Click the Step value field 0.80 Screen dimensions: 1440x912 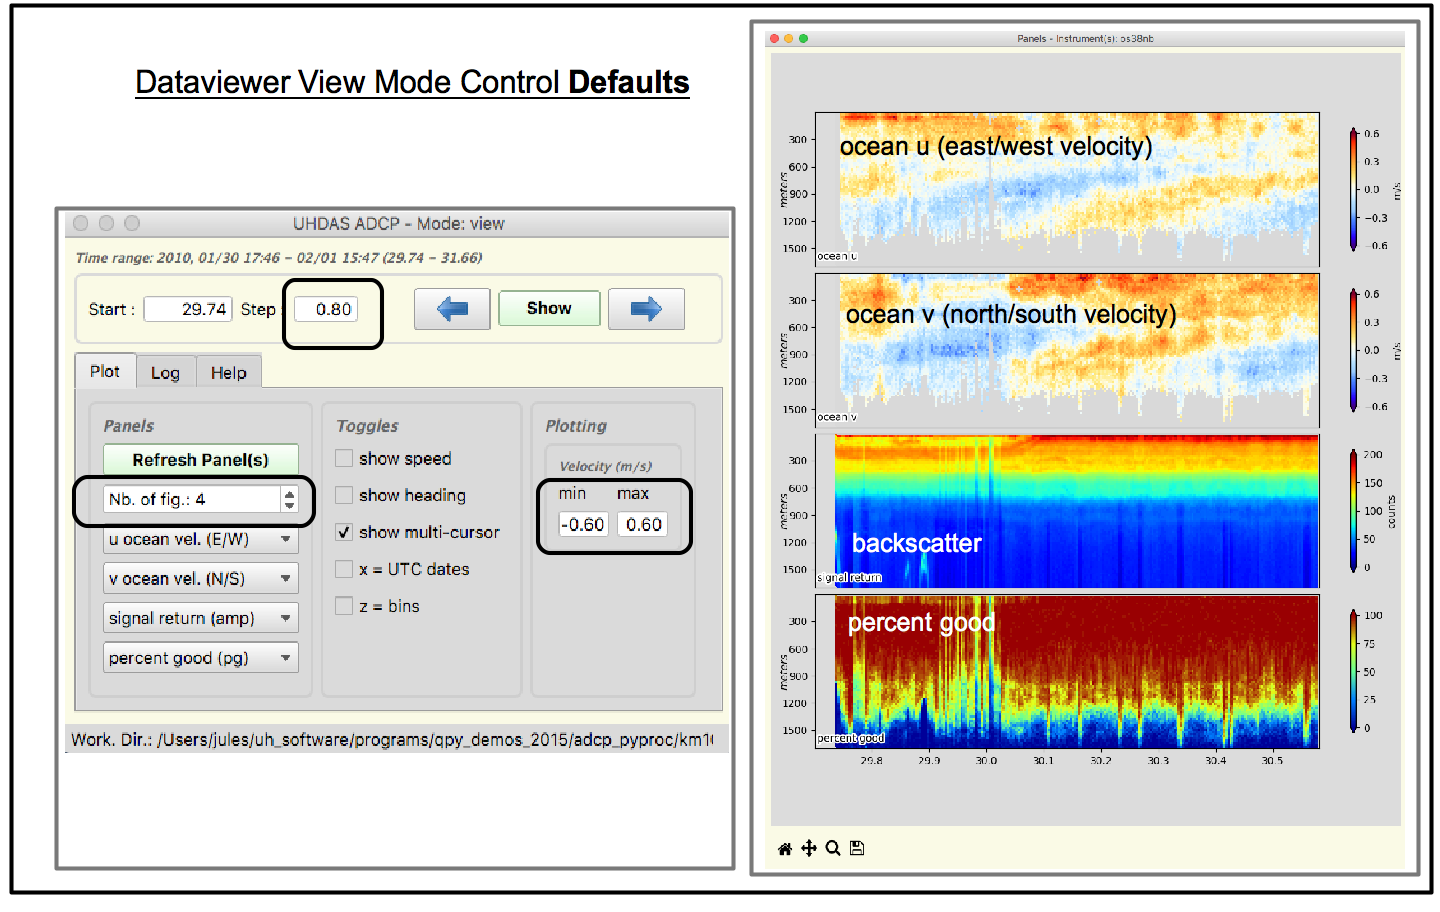pyautogui.click(x=325, y=309)
